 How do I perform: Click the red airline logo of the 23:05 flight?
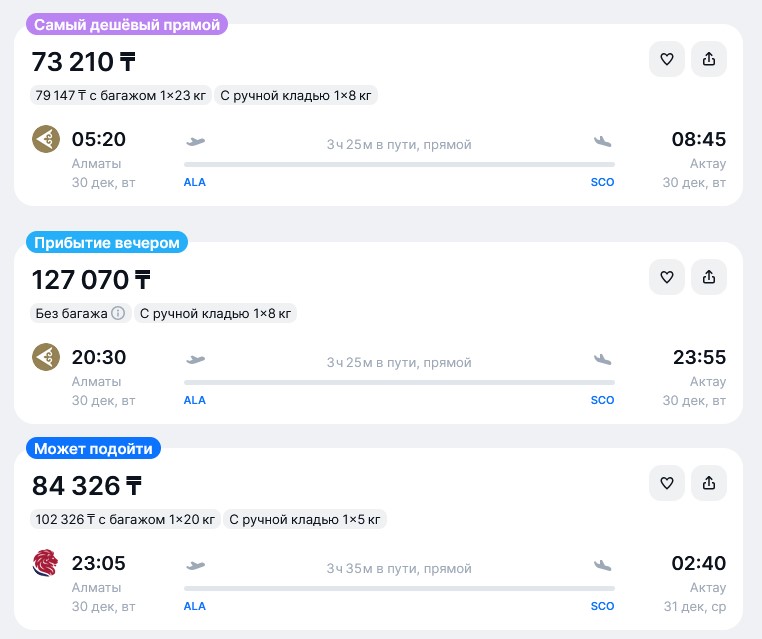(46, 563)
